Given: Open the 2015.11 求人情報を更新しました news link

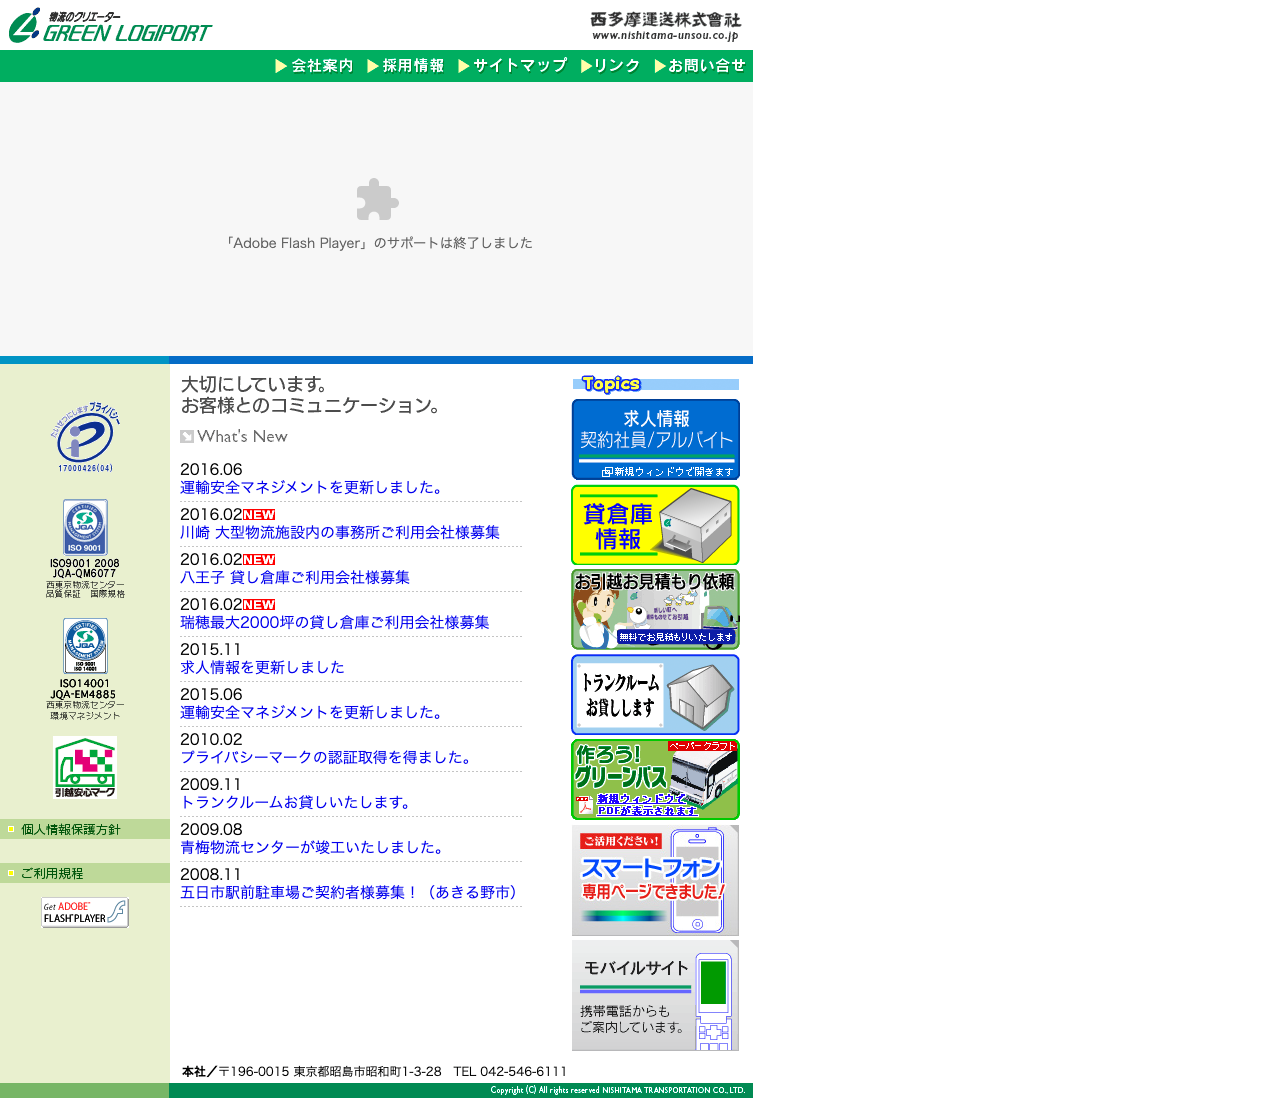Looking at the screenshot, I should pos(262,667).
